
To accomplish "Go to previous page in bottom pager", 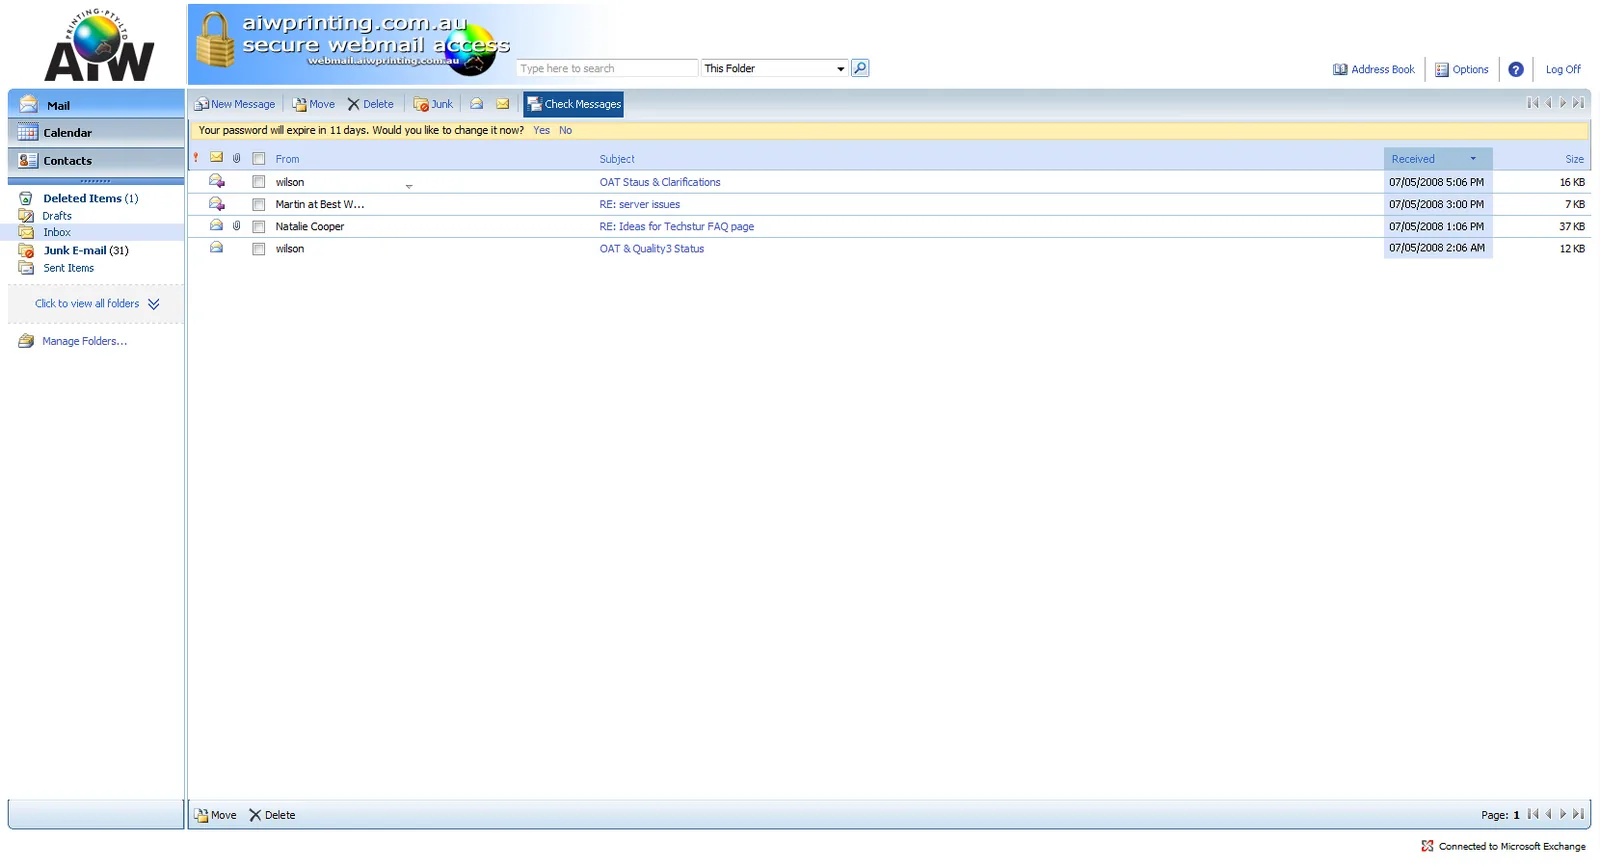I will click(1548, 814).
